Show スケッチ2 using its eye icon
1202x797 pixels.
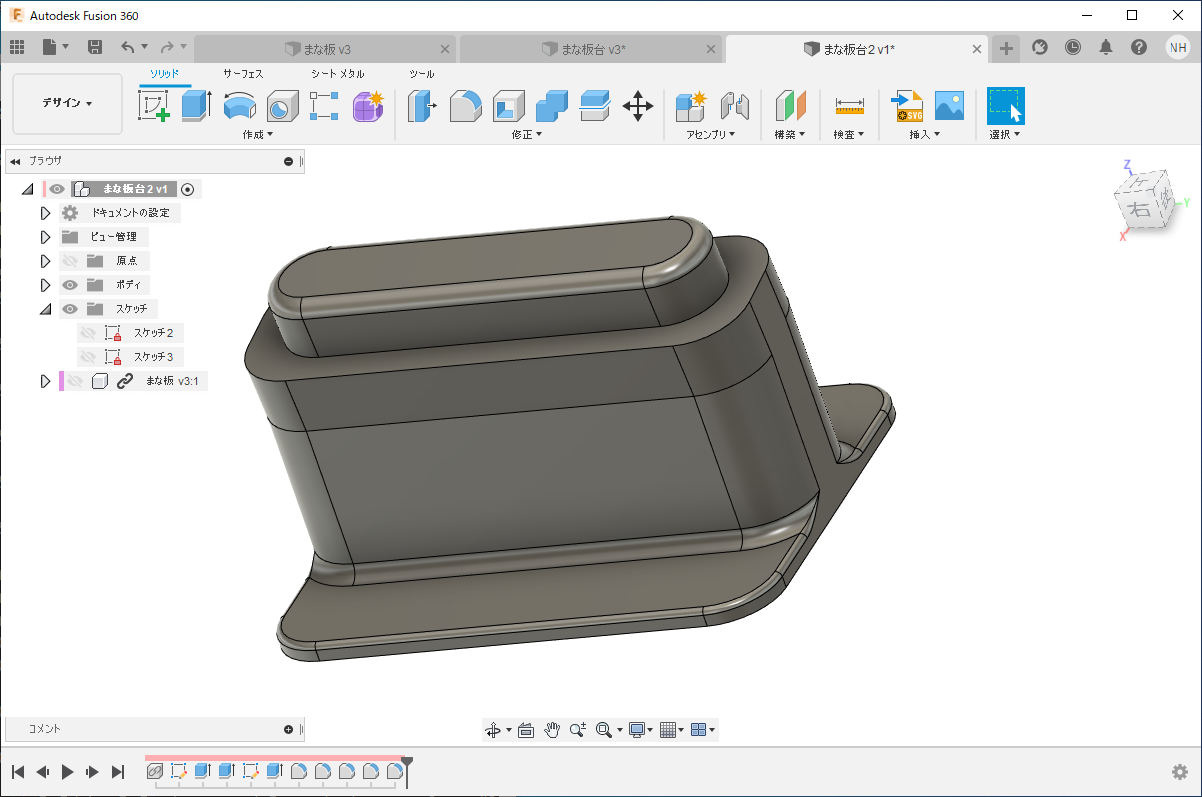coord(88,333)
